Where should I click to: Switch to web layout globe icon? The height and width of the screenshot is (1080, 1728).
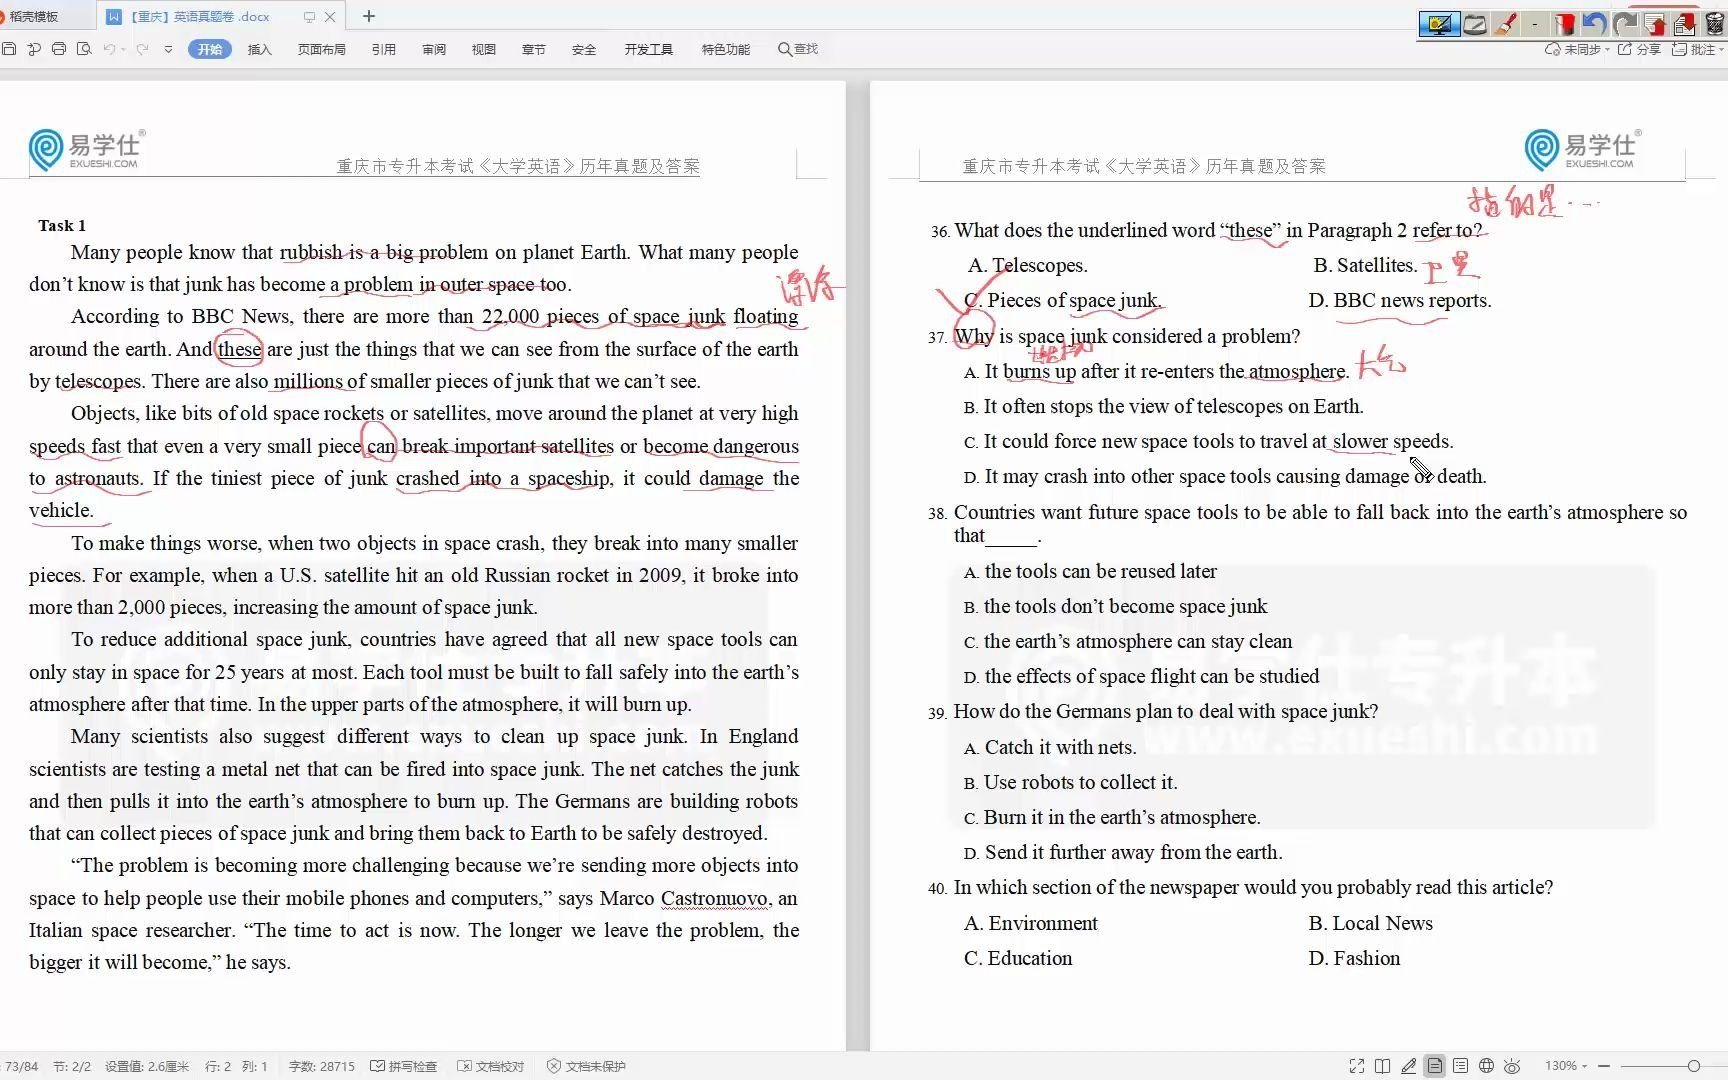(x=1486, y=1066)
